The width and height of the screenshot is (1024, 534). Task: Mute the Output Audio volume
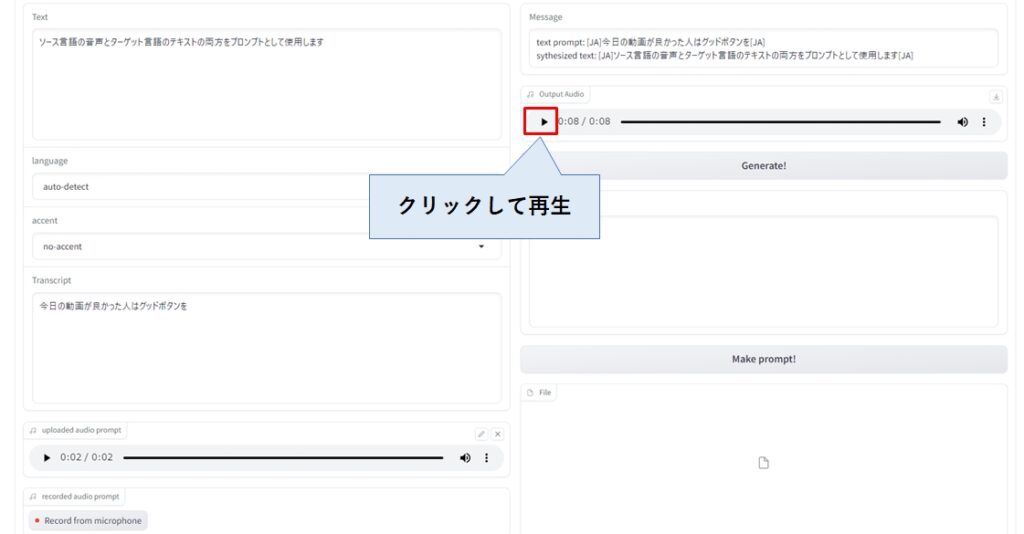click(962, 122)
